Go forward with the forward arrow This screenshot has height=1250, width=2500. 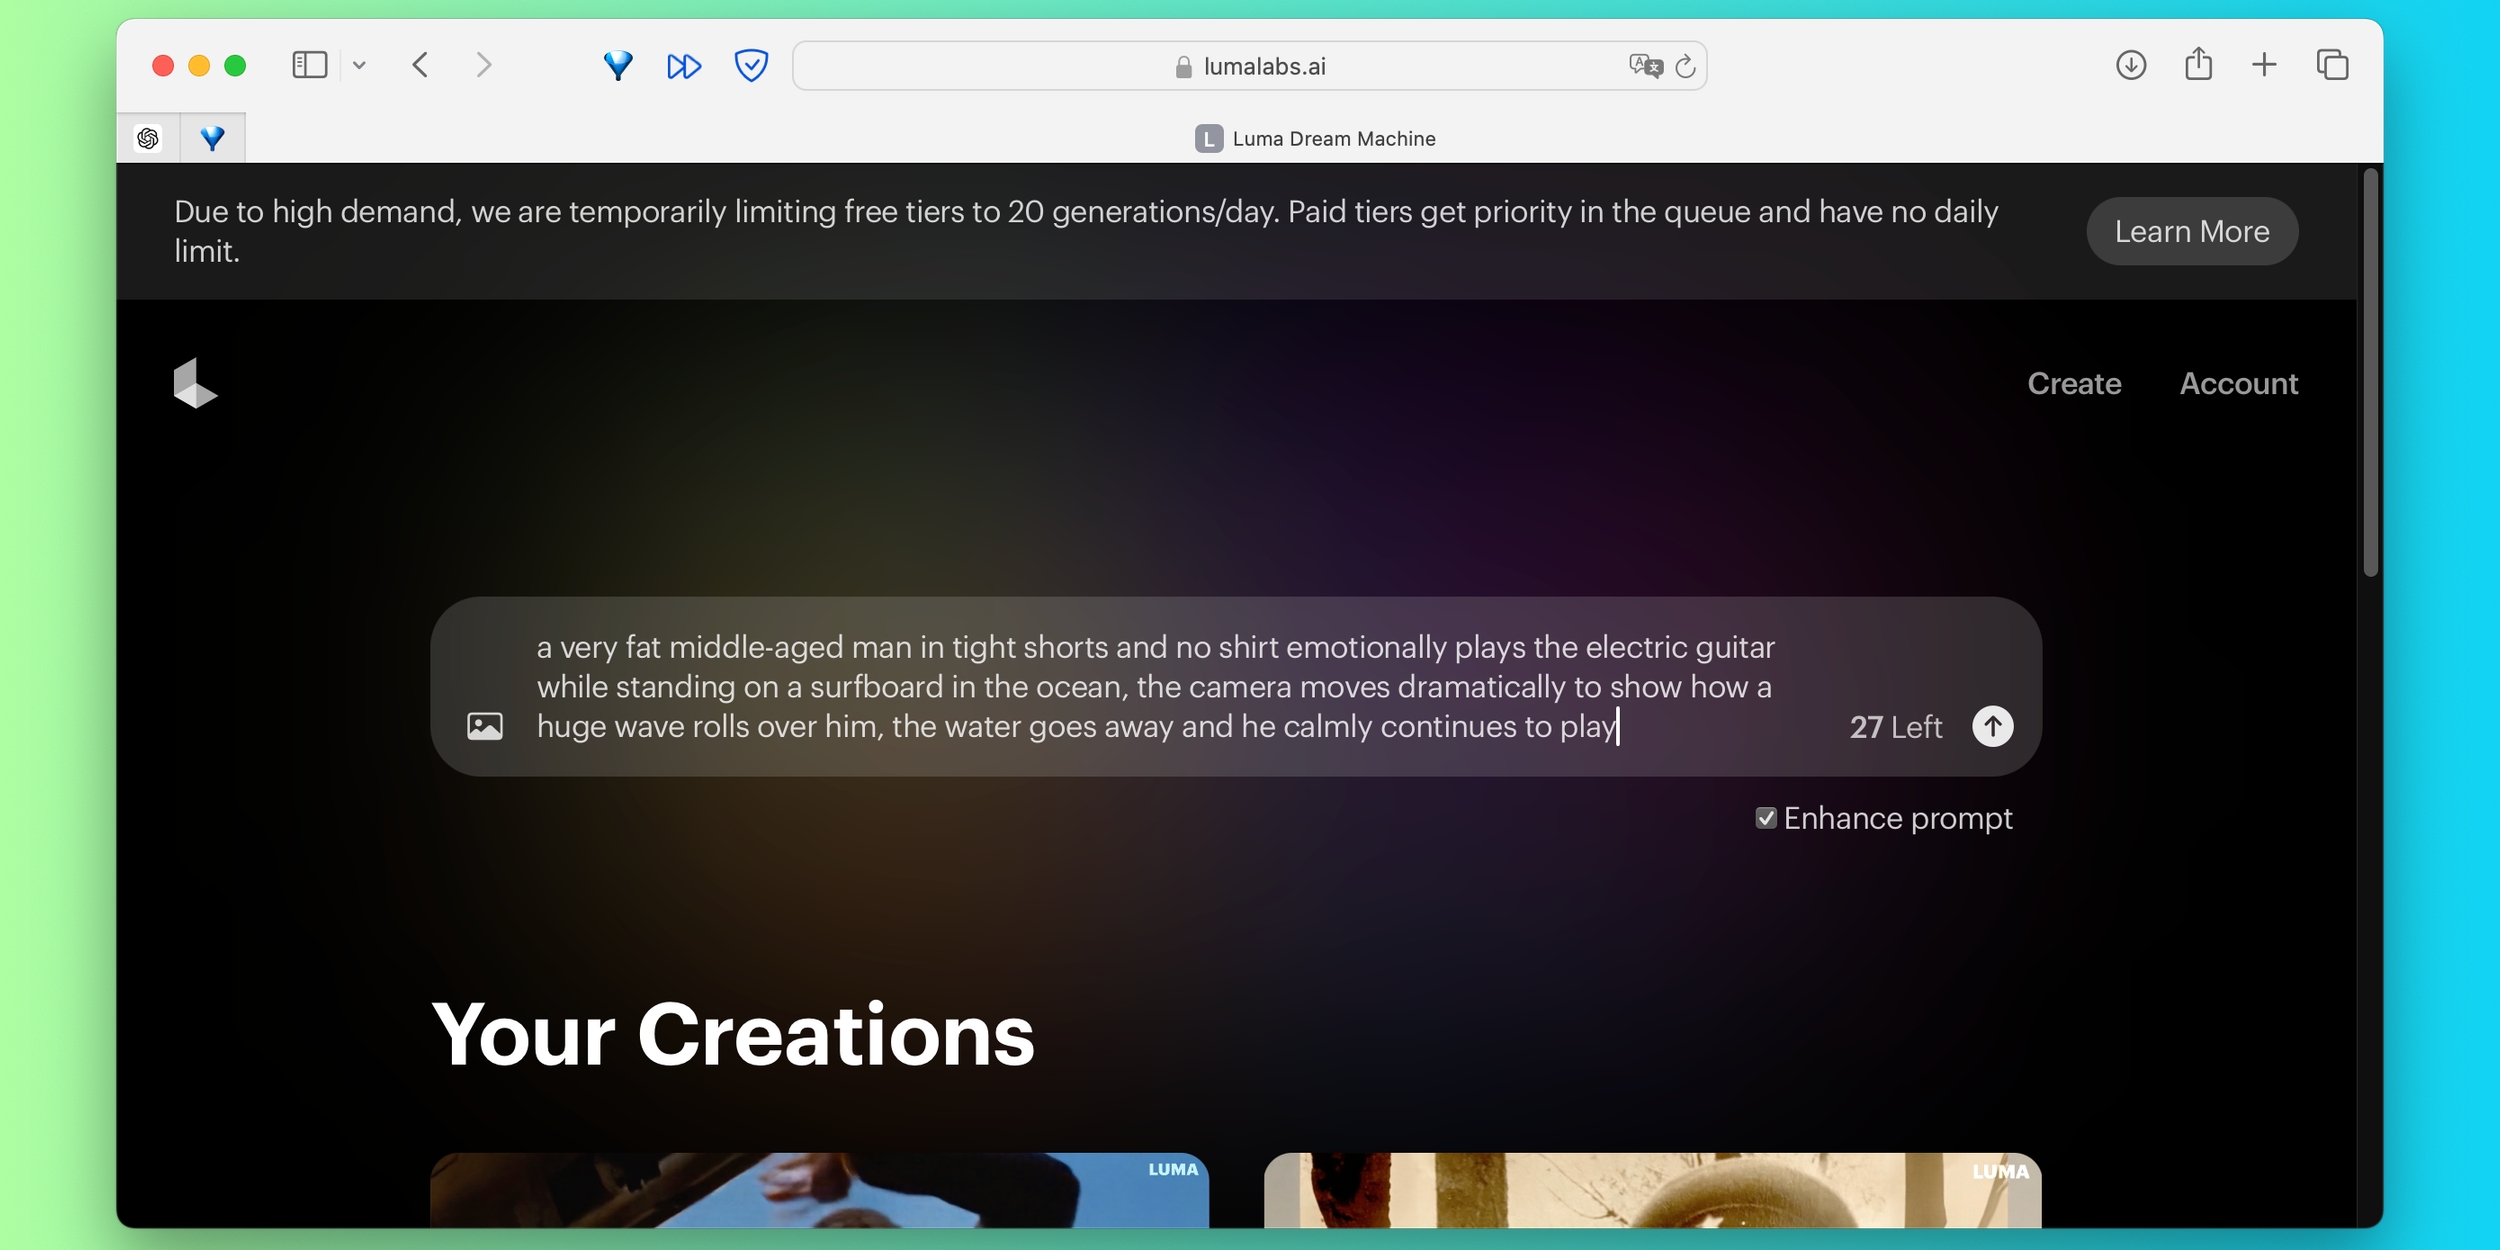coord(484,66)
